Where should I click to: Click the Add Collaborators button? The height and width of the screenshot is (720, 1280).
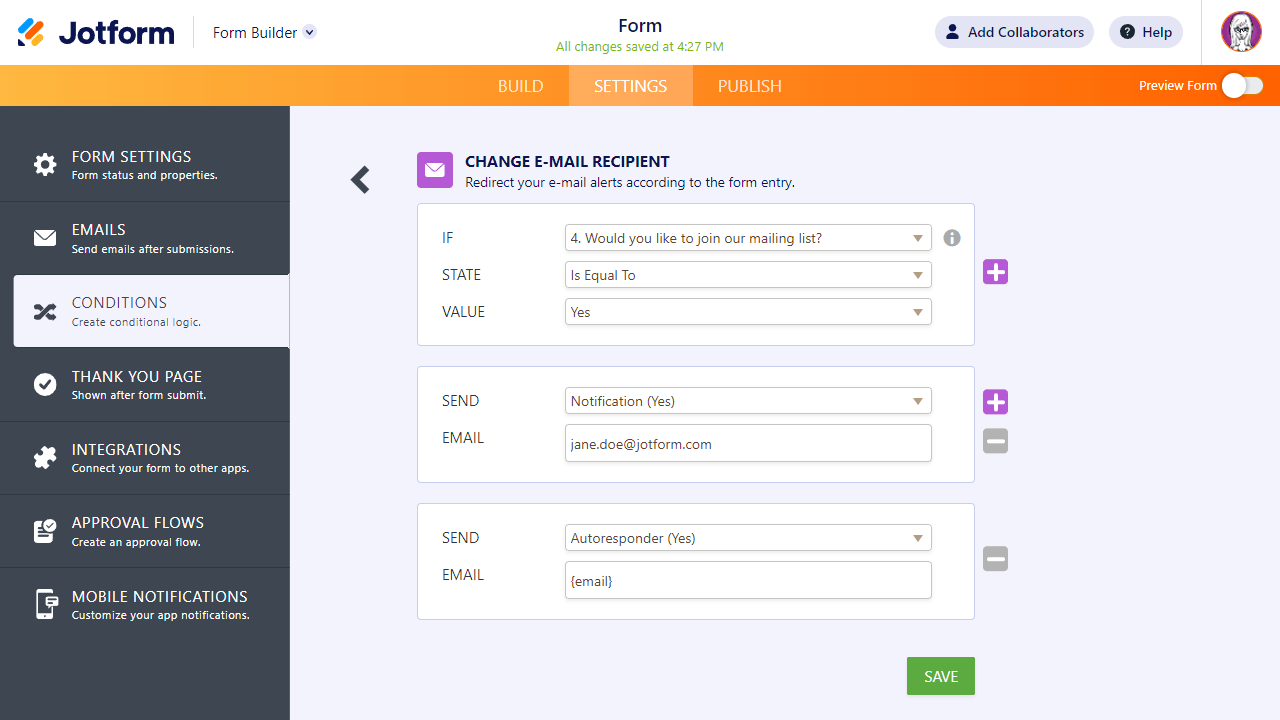click(x=1014, y=32)
